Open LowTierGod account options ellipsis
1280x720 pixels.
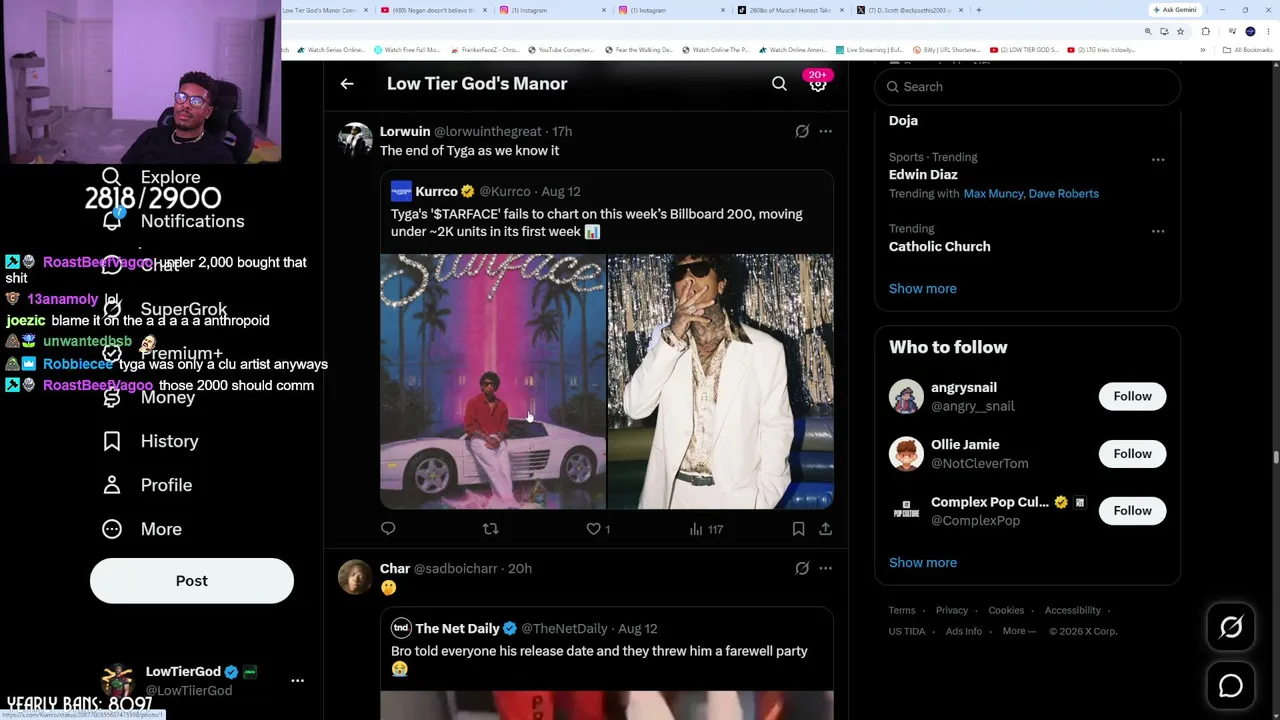(x=297, y=680)
